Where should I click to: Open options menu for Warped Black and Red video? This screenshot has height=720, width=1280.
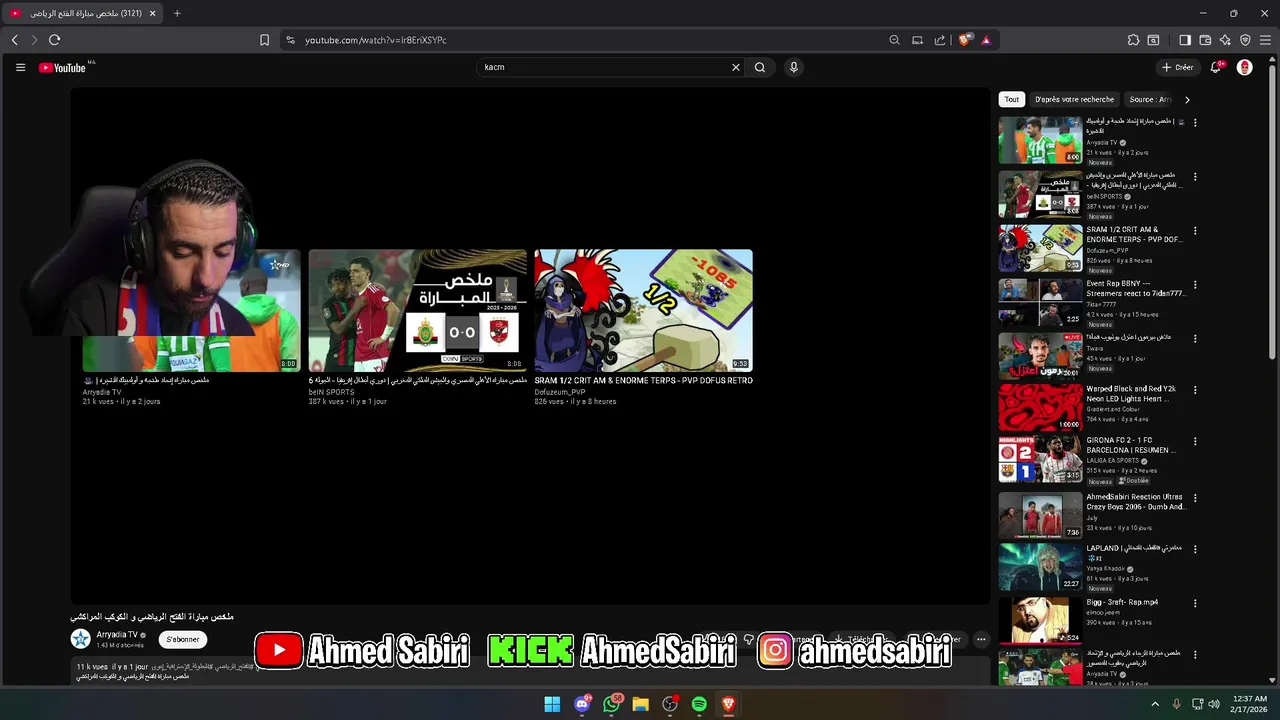tap(1195, 389)
